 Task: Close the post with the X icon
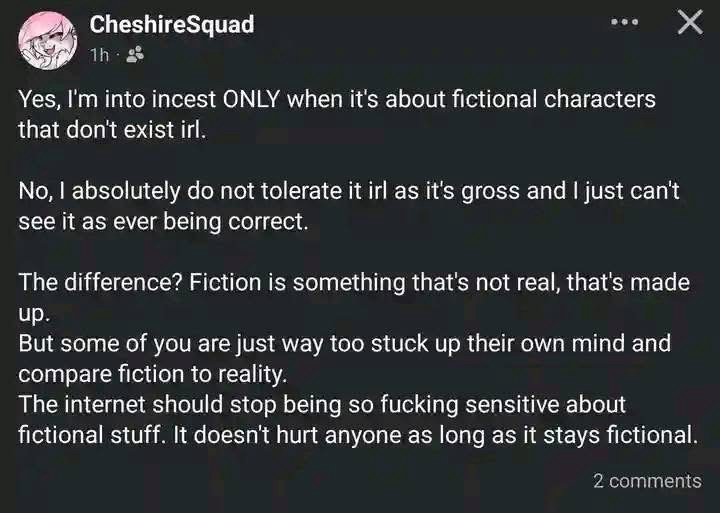pos(690,23)
